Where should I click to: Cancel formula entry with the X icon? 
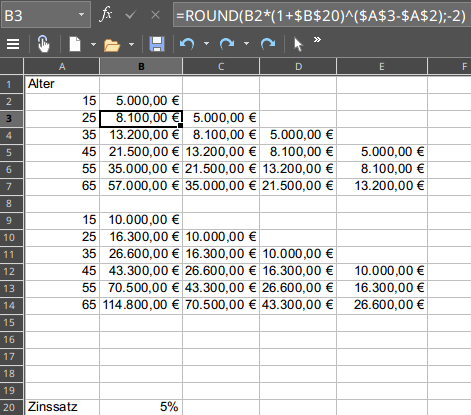coord(155,15)
